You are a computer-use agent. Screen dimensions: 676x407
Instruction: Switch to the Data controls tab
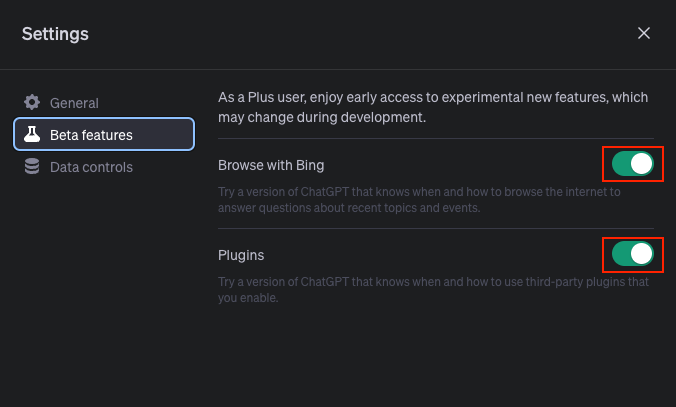[104, 166]
